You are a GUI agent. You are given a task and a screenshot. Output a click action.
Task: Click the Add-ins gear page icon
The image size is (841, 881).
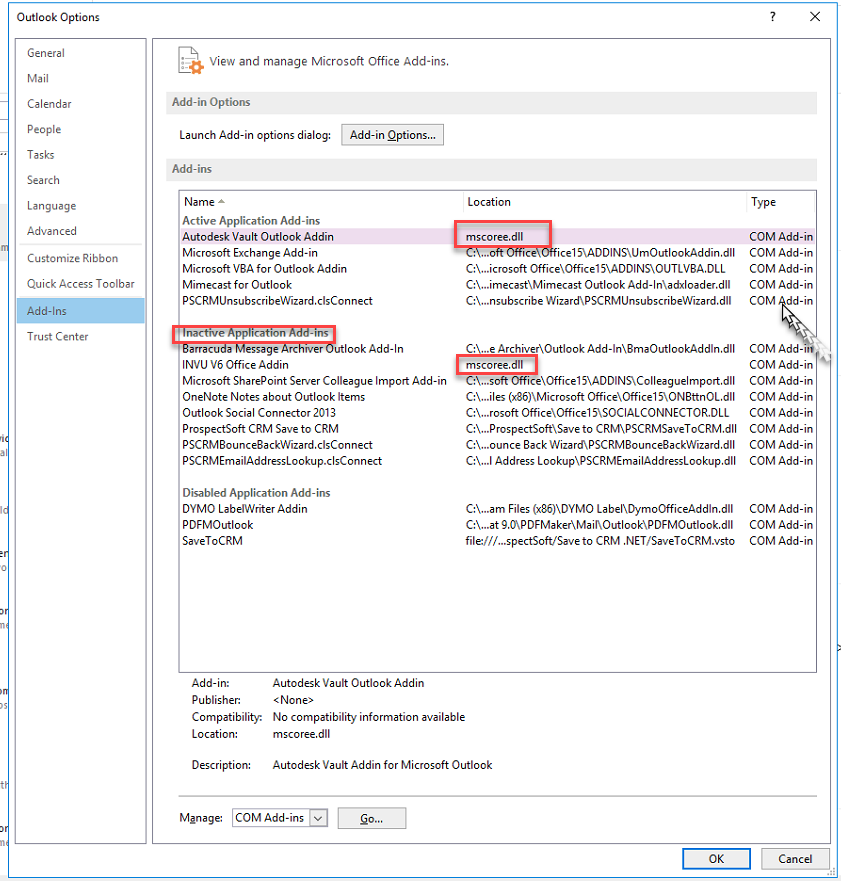[x=190, y=61]
